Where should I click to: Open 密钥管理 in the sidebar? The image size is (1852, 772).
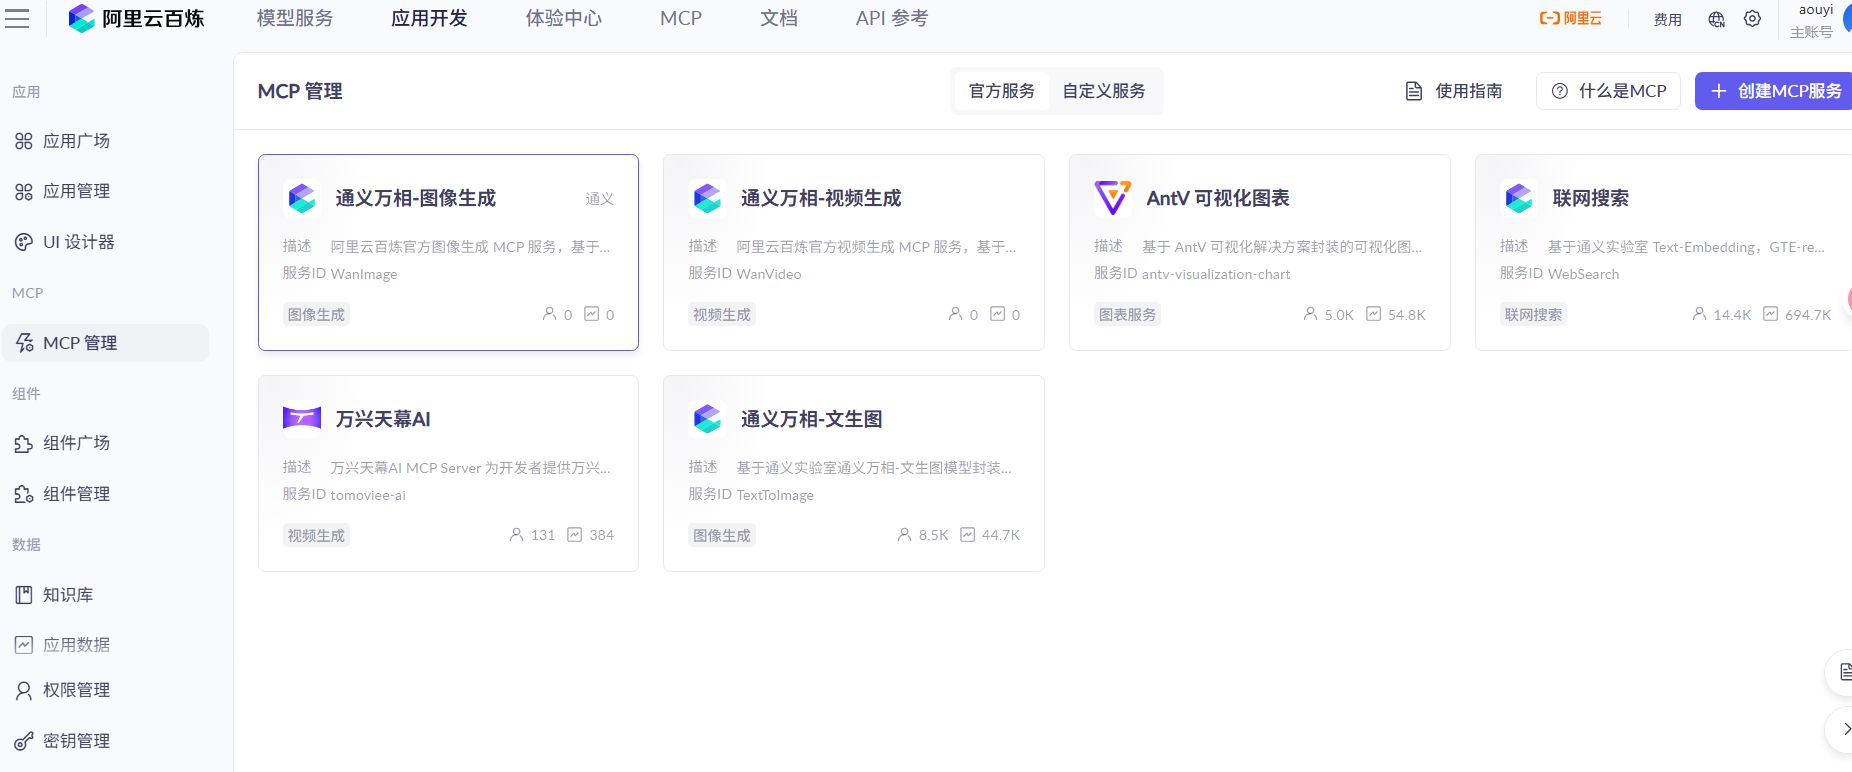[x=76, y=741]
